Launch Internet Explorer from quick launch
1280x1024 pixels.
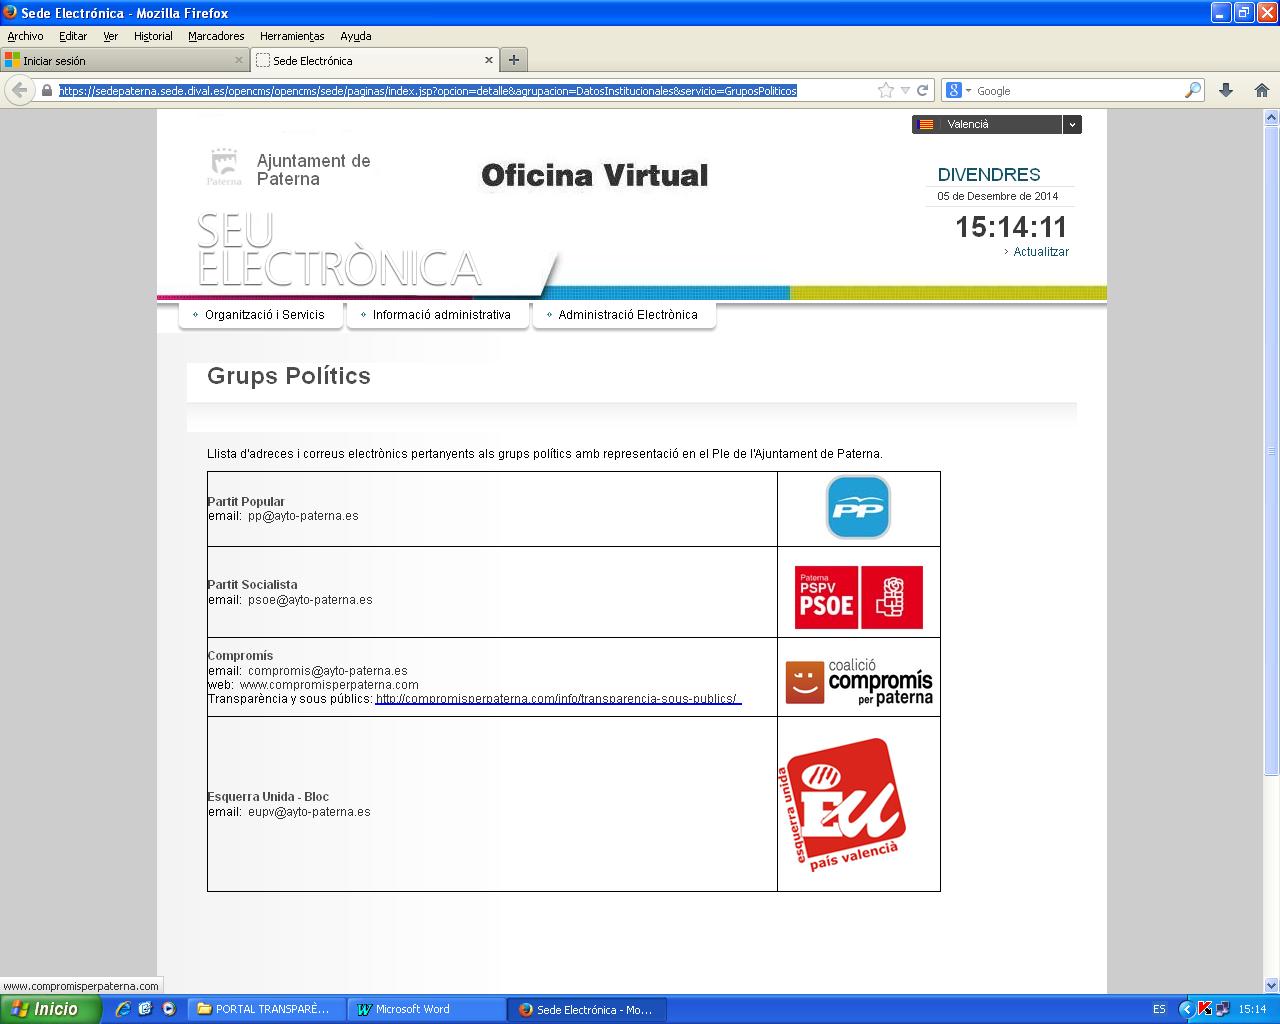click(x=123, y=1009)
